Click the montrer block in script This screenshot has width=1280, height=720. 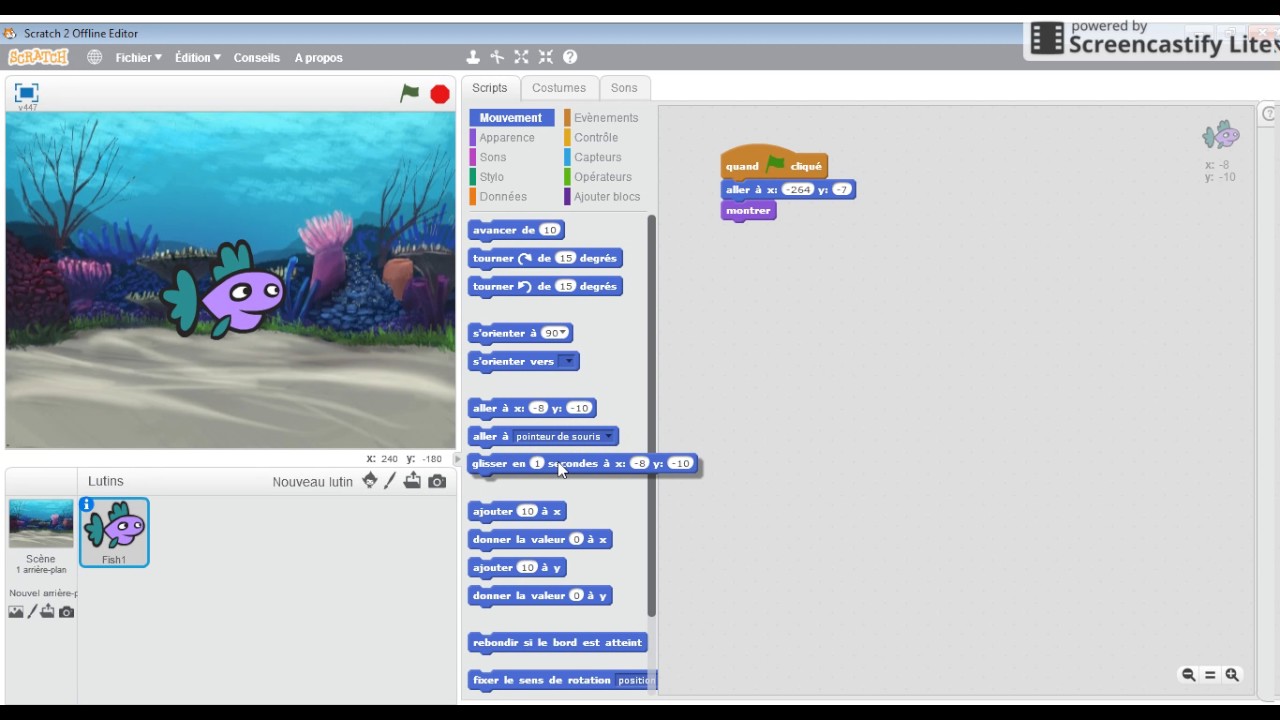tap(748, 211)
